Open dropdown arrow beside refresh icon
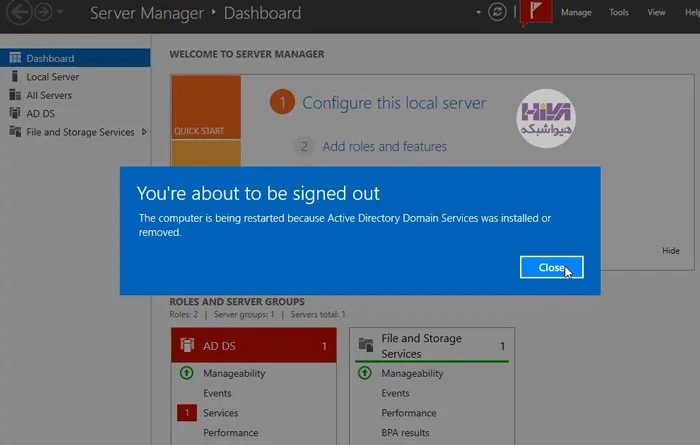This screenshot has width=700, height=445. tap(478, 12)
